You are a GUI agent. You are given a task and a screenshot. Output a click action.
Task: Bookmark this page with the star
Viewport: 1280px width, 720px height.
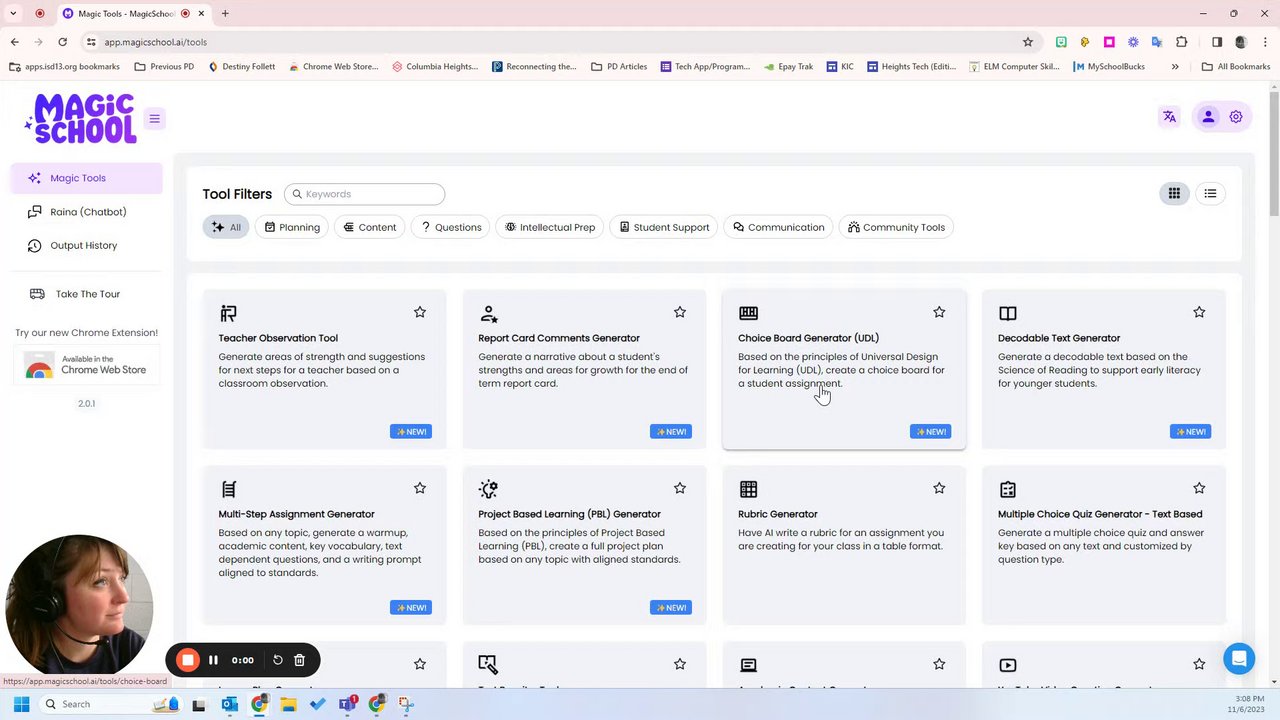[x=1027, y=42]
